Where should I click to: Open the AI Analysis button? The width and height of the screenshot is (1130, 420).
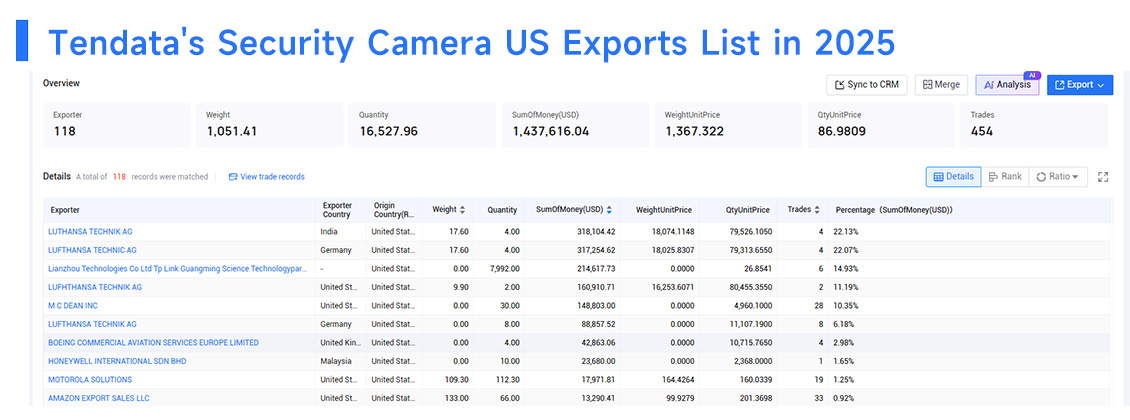coord(1007,85)
